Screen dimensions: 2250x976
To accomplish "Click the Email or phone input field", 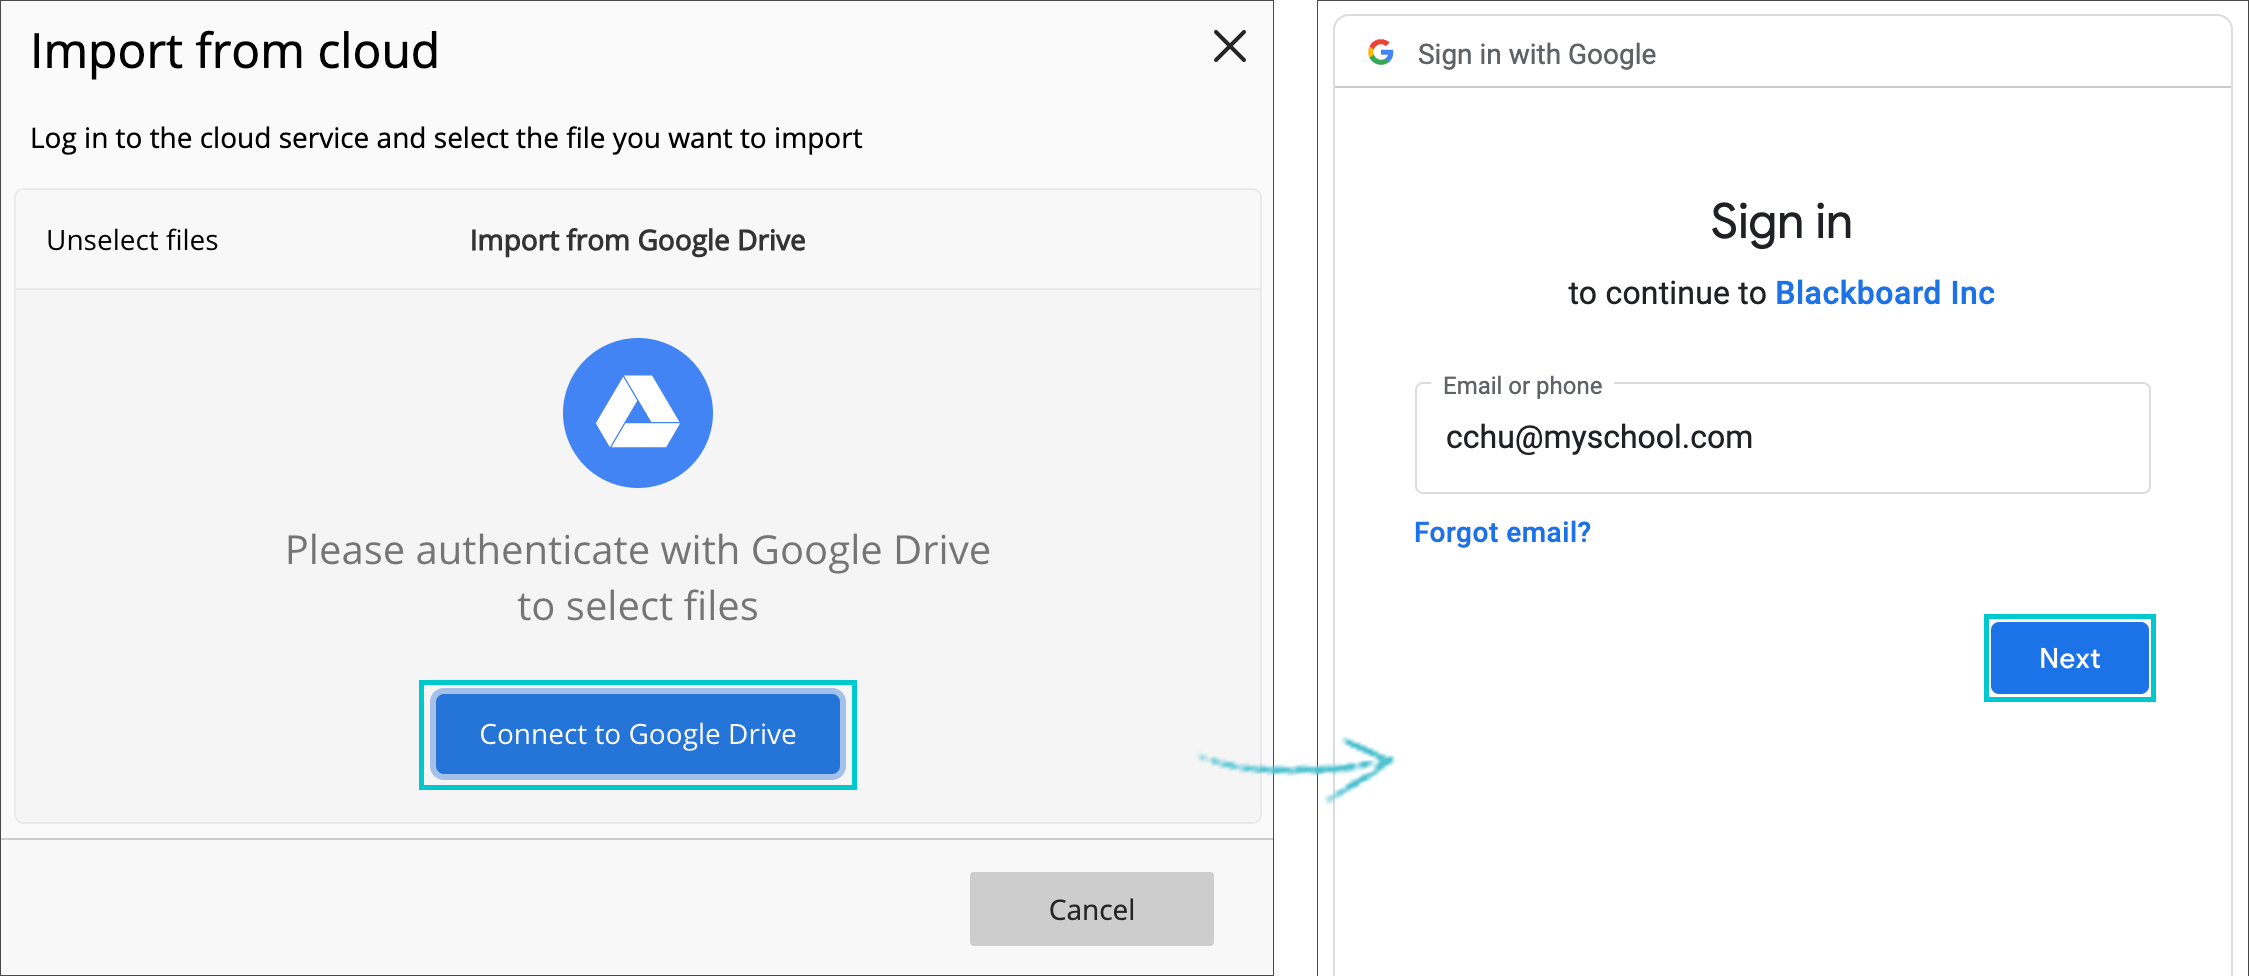I will click(x=1782, y=437).
